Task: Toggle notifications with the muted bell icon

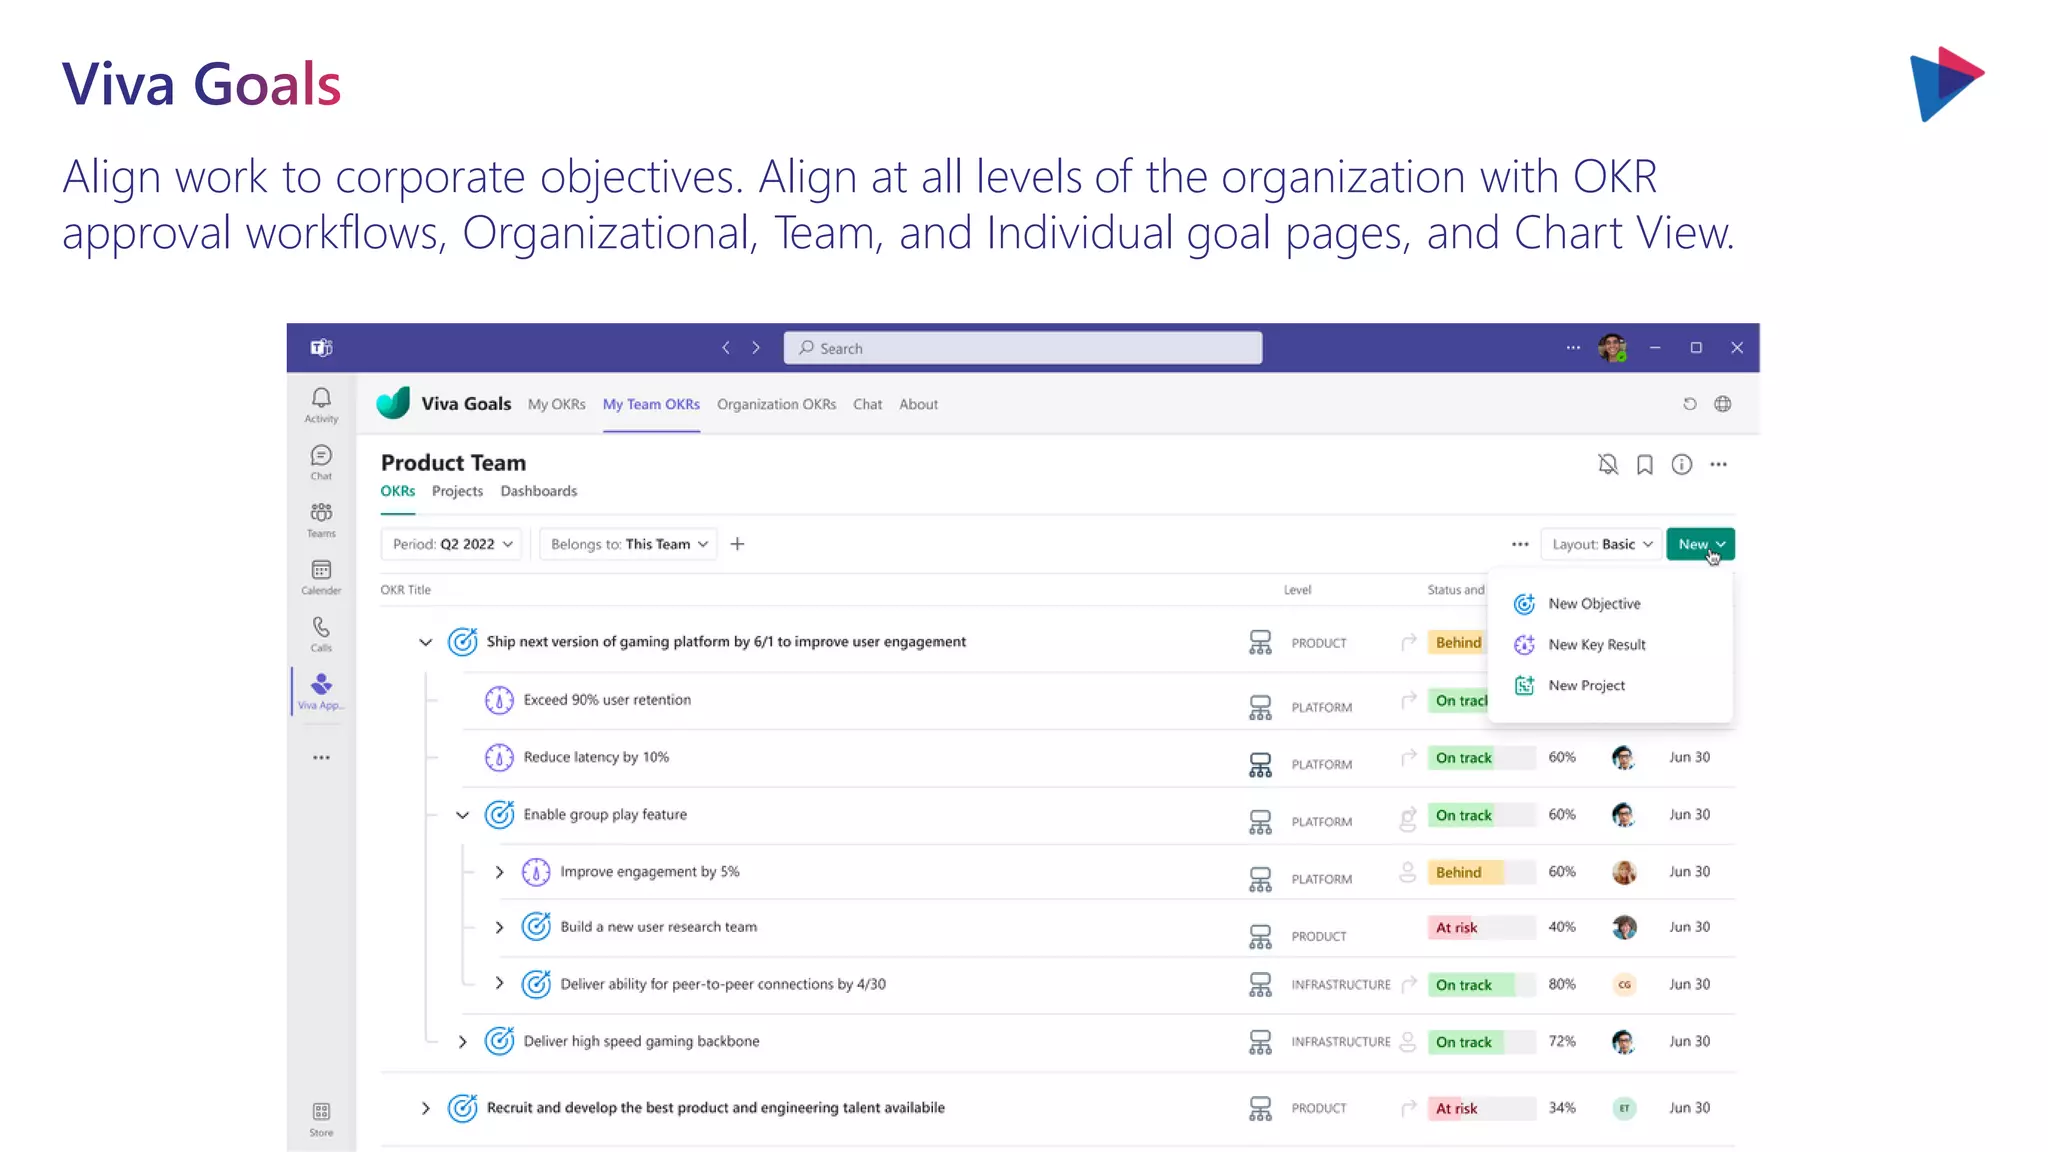Action: click(1608, 464)
